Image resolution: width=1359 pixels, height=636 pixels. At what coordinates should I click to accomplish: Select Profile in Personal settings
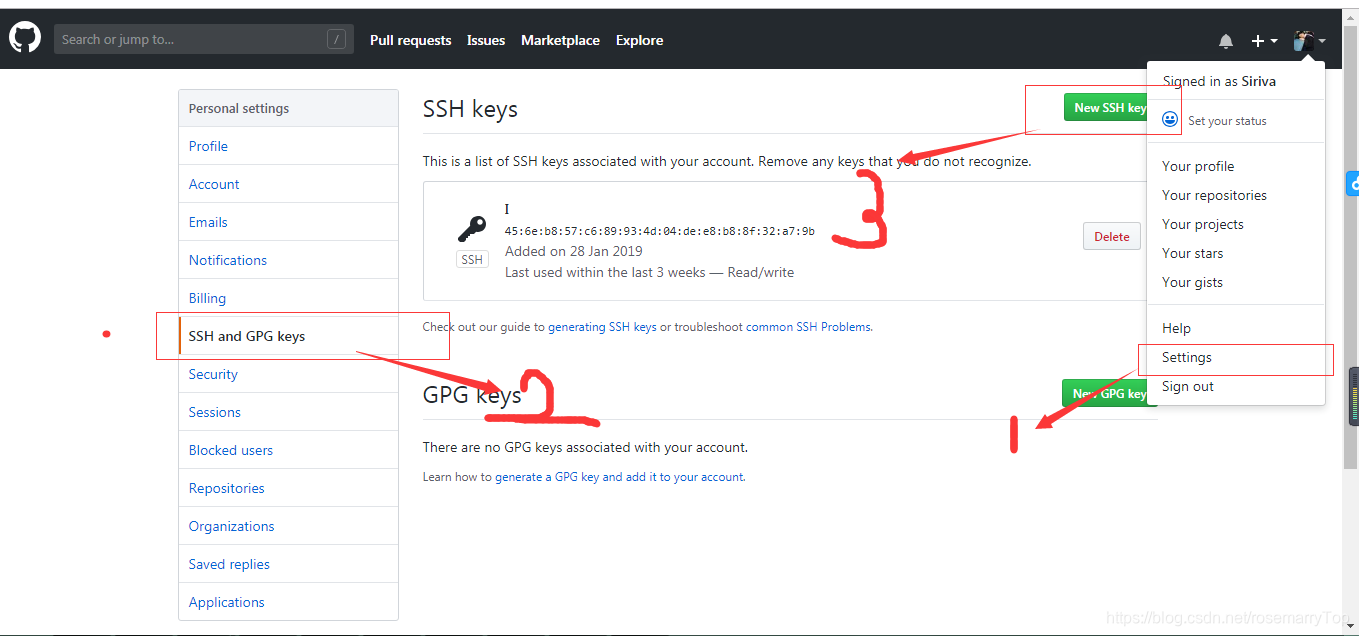point(288,146)
